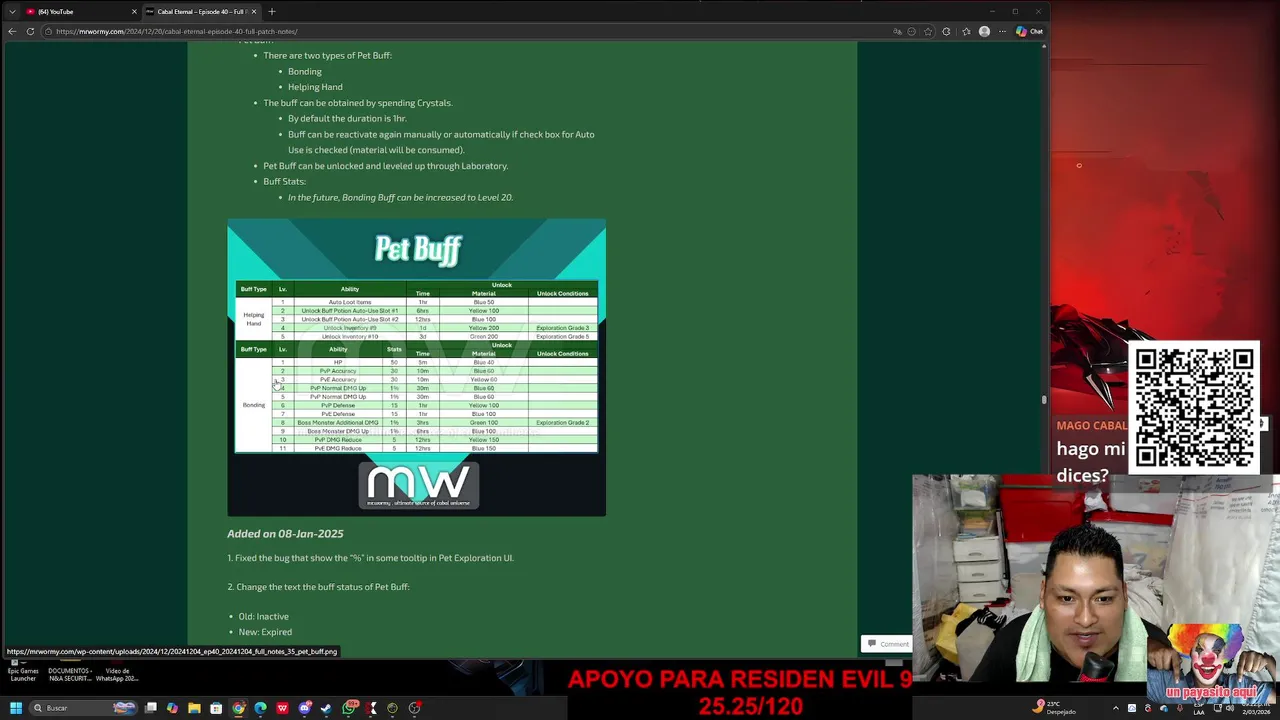Open WhatsApp from the taskbar
Screen dimensions: 1280x720
click(x=349, y=708)
